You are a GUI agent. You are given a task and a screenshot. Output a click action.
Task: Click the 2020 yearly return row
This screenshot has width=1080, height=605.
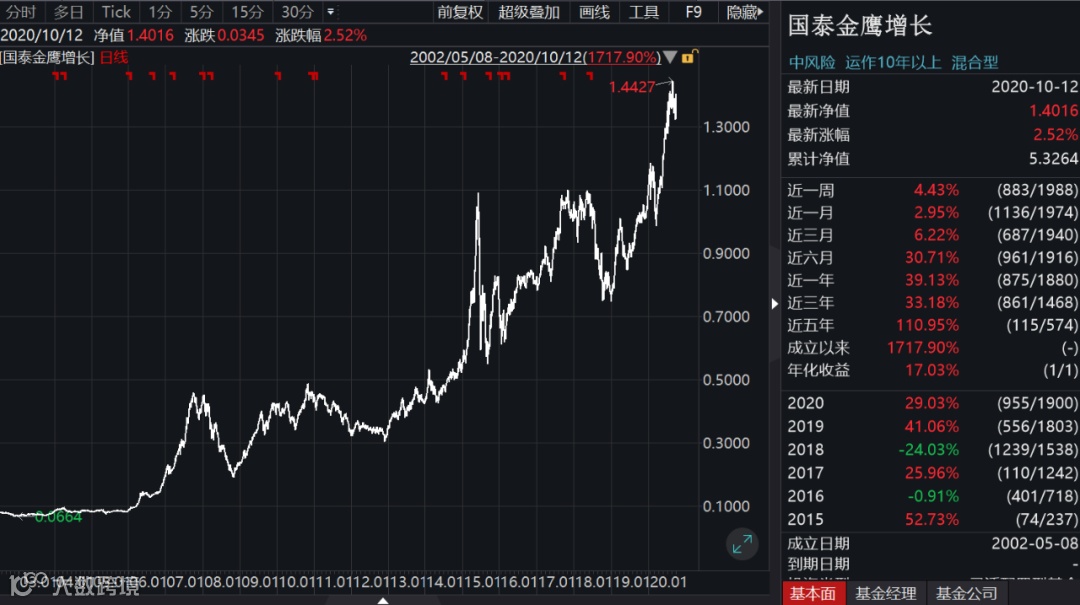click(x=932, y=403)
